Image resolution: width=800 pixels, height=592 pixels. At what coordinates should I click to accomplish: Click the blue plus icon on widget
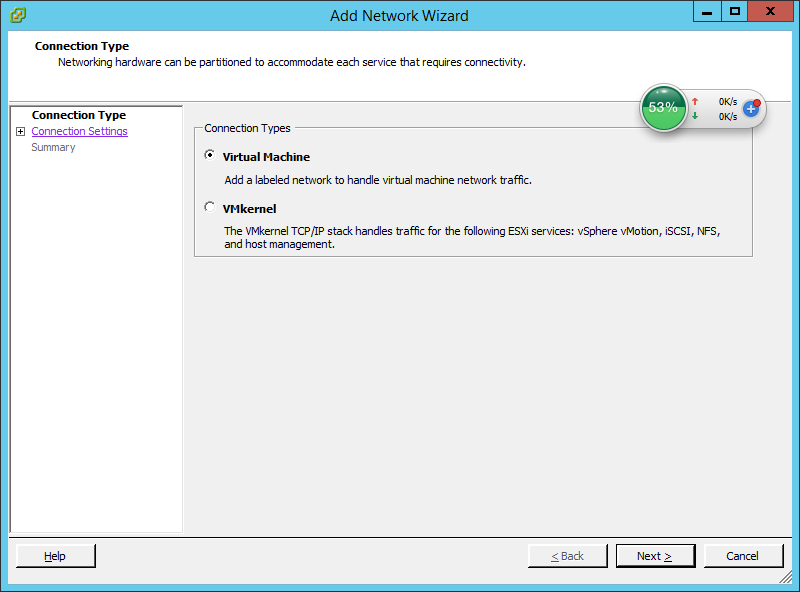751,108
